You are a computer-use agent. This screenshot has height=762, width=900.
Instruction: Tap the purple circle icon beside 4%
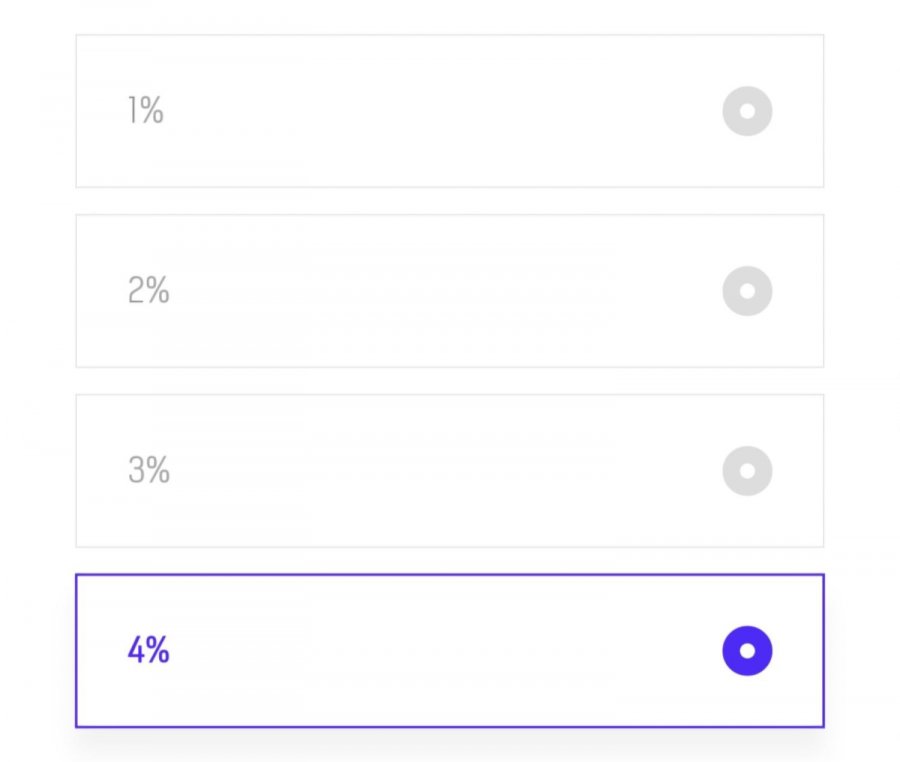747,651
